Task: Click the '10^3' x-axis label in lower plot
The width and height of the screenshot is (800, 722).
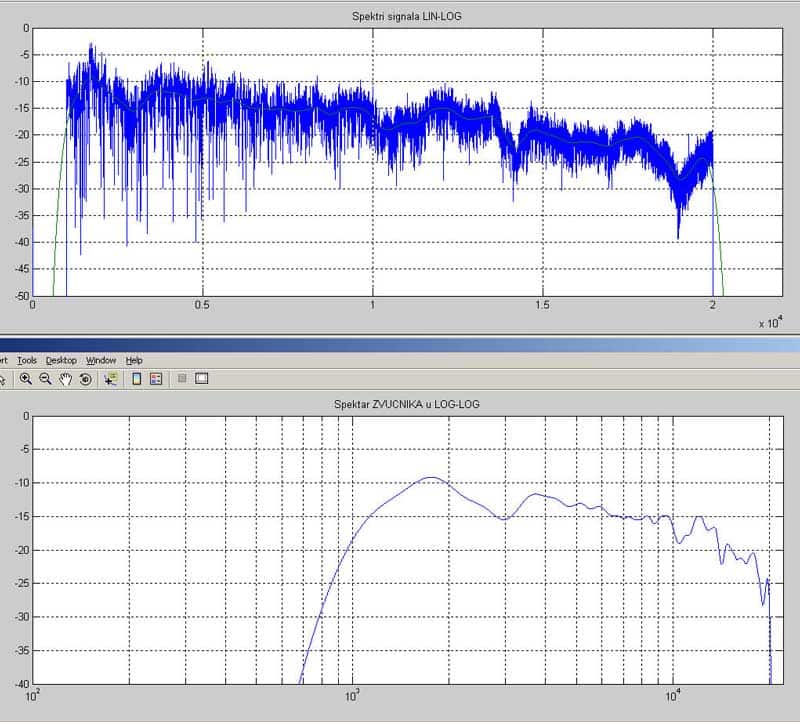Action: [x=353, y=695]
